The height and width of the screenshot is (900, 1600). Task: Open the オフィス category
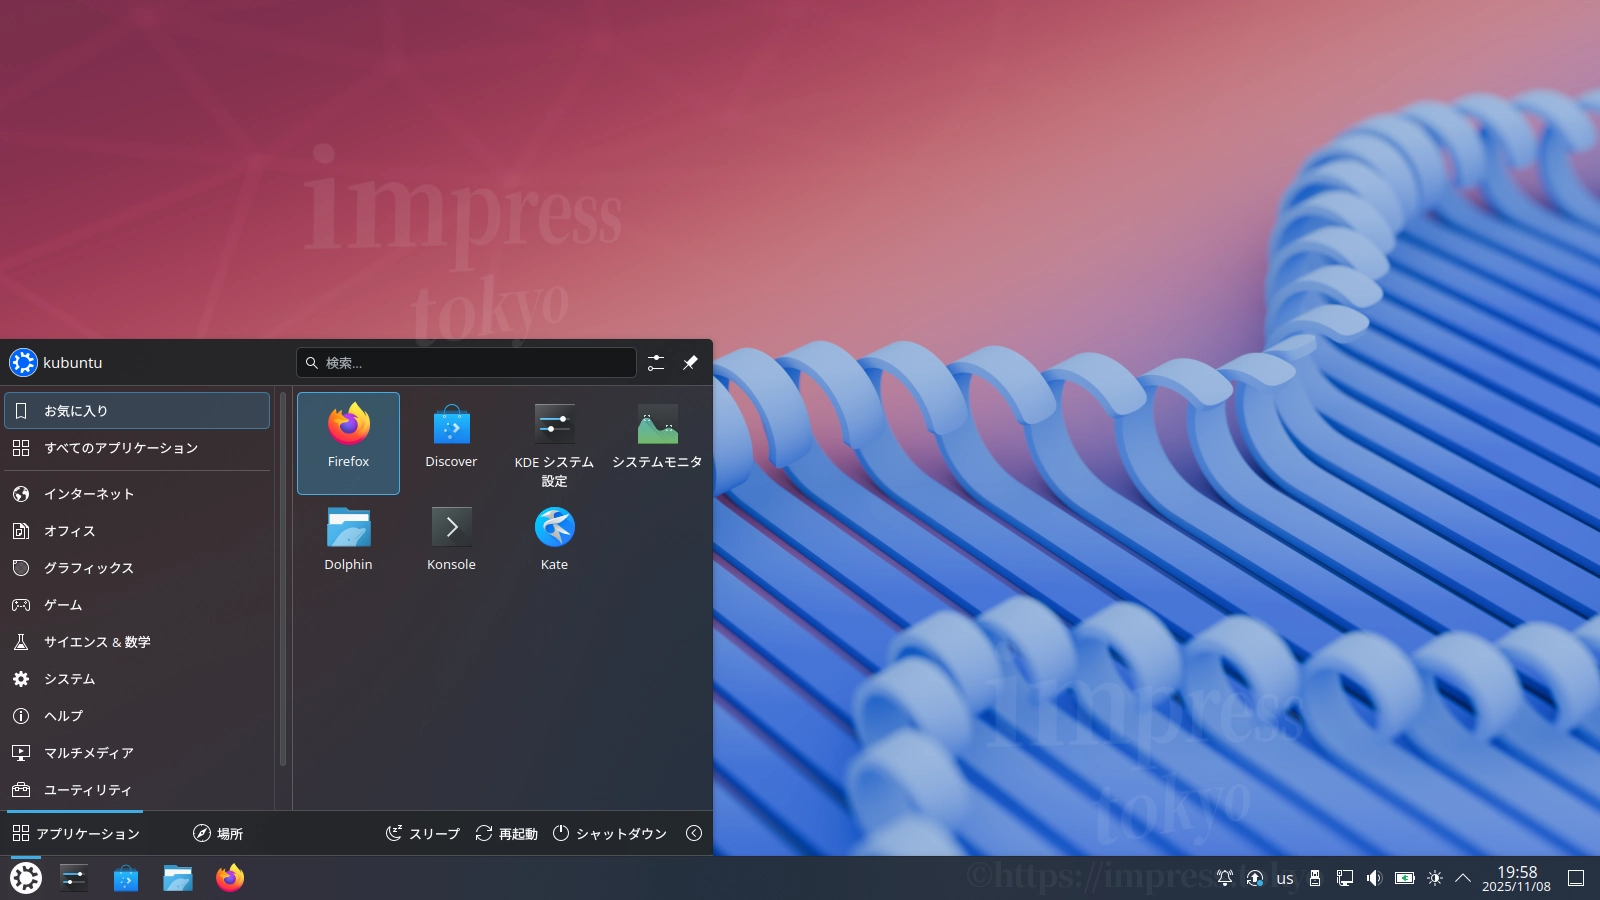(137, 531)
